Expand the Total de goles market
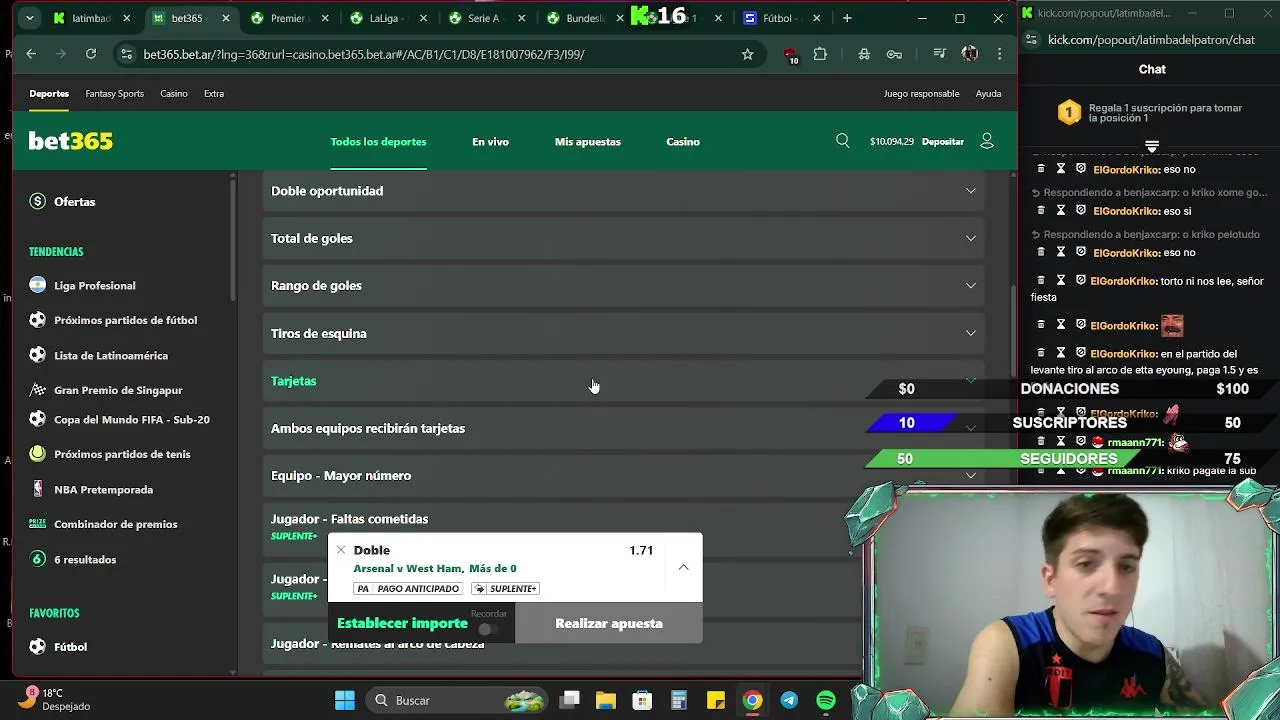This screenshot has width=1280, height=720. click(623, 238)
